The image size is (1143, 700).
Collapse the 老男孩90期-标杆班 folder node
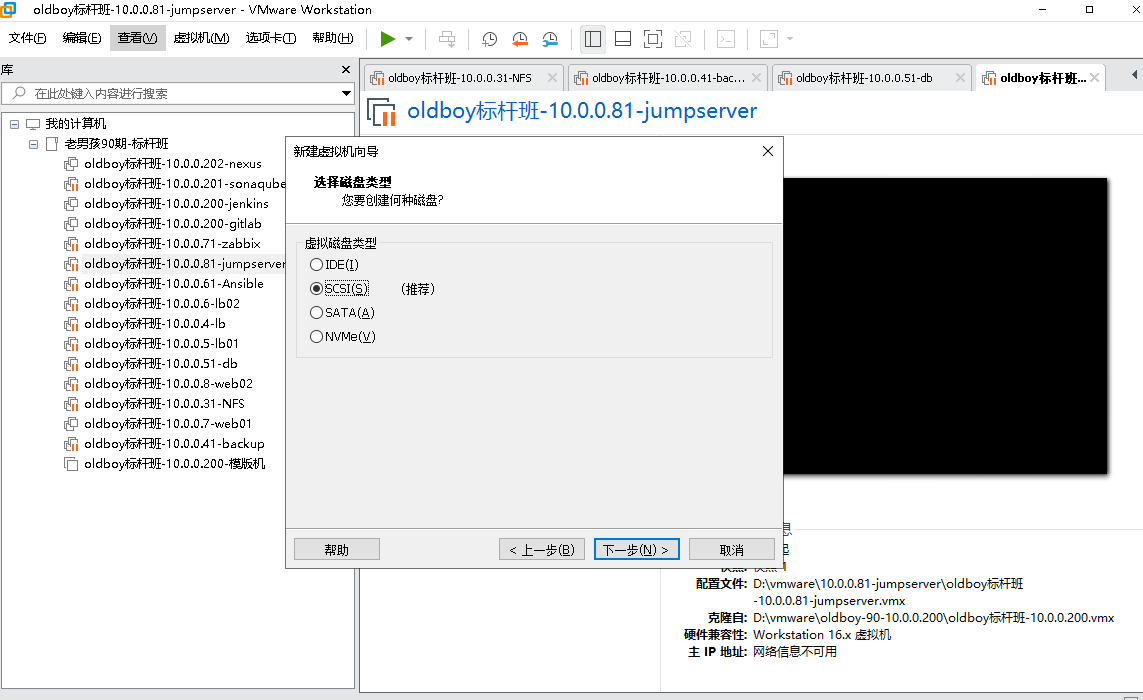point(34,144)
